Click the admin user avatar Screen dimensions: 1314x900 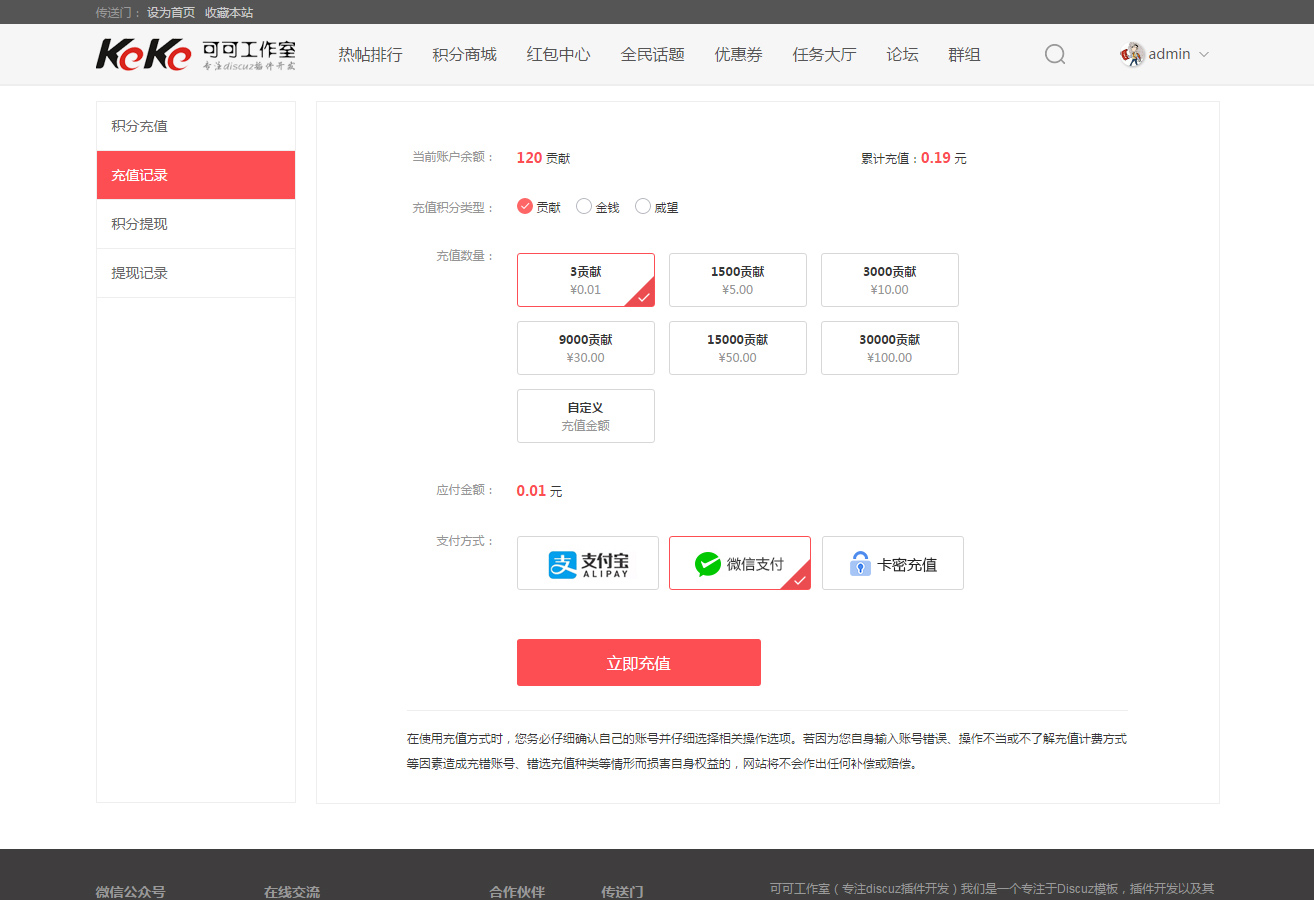point(1133,54)
